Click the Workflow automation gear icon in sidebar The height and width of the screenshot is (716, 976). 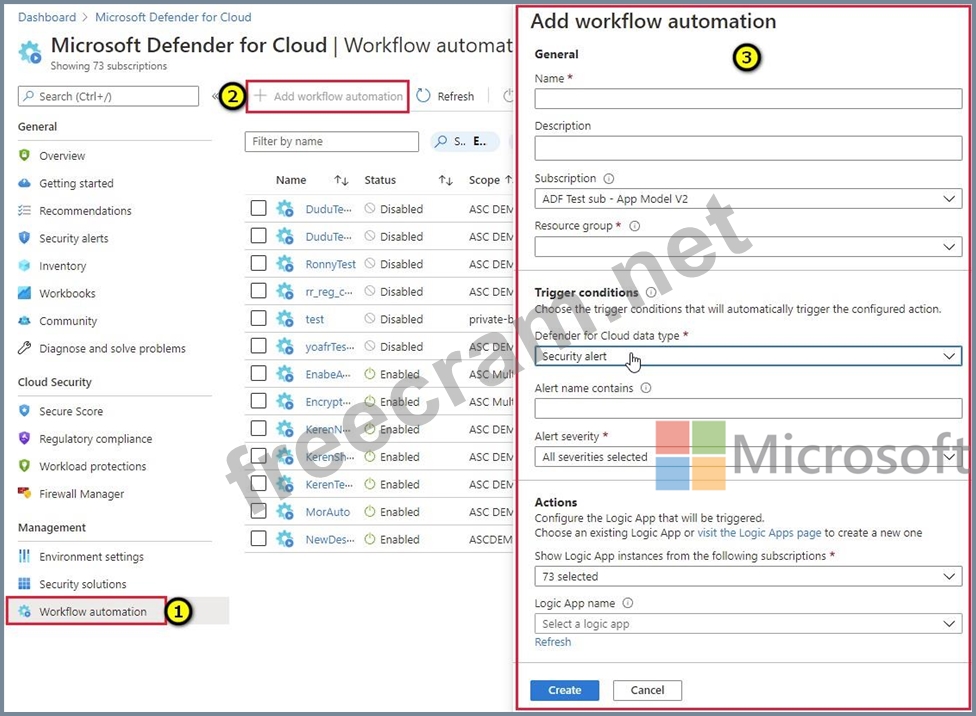pos(24,611)
